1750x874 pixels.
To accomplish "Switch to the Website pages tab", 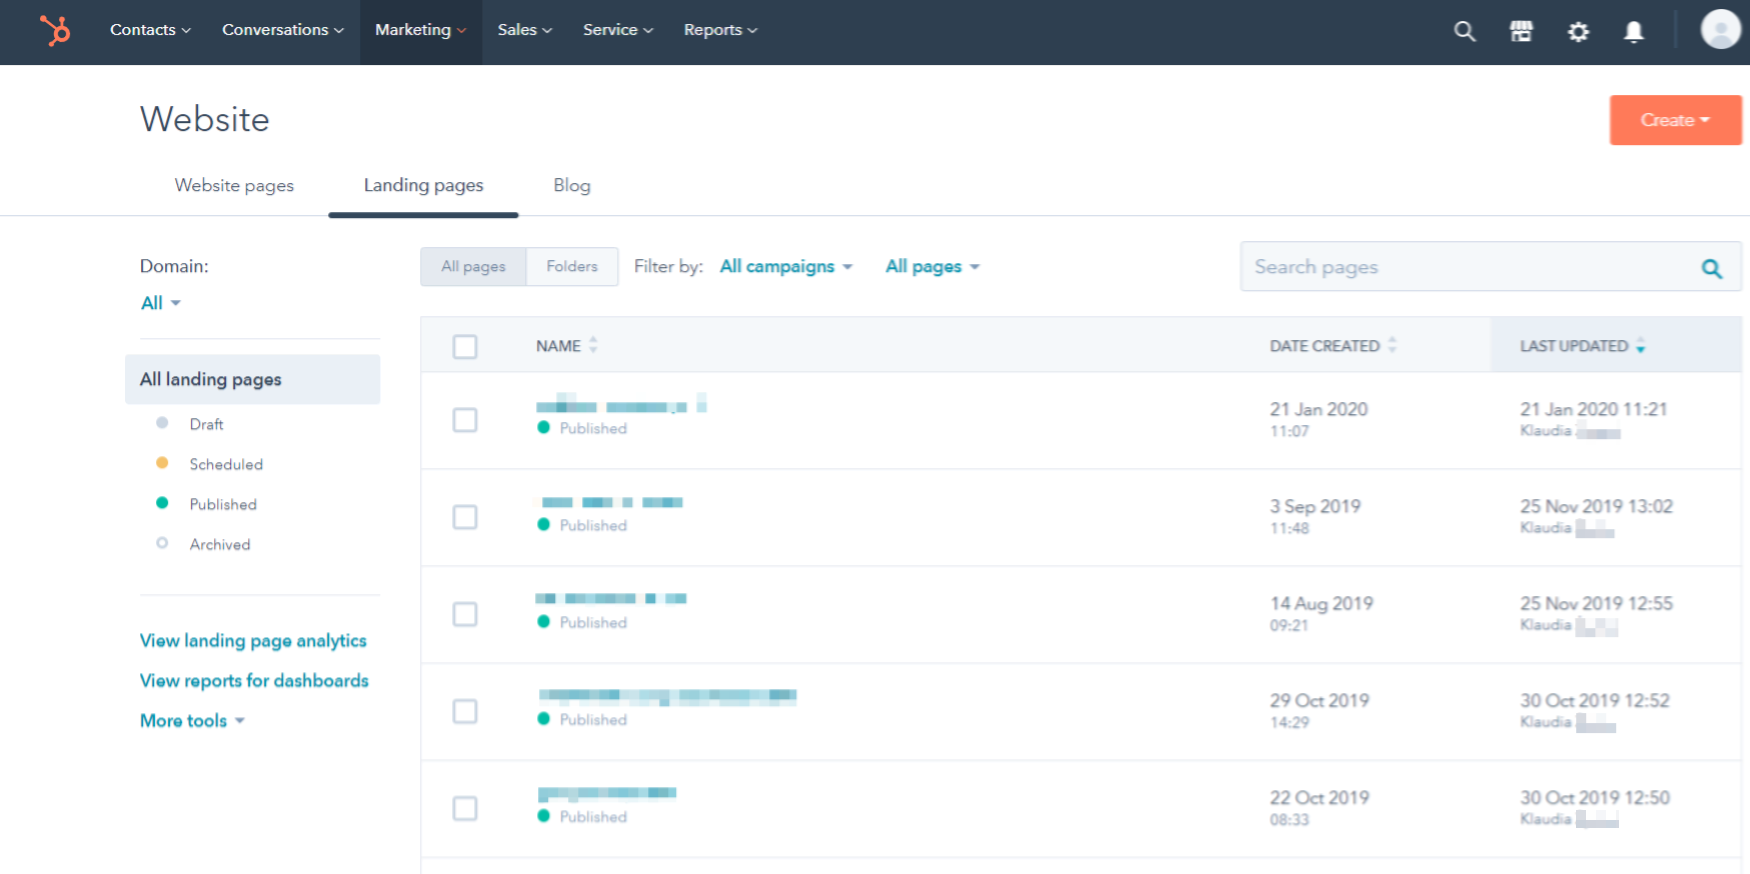I will pyautogui.click(x=234, y=186).
